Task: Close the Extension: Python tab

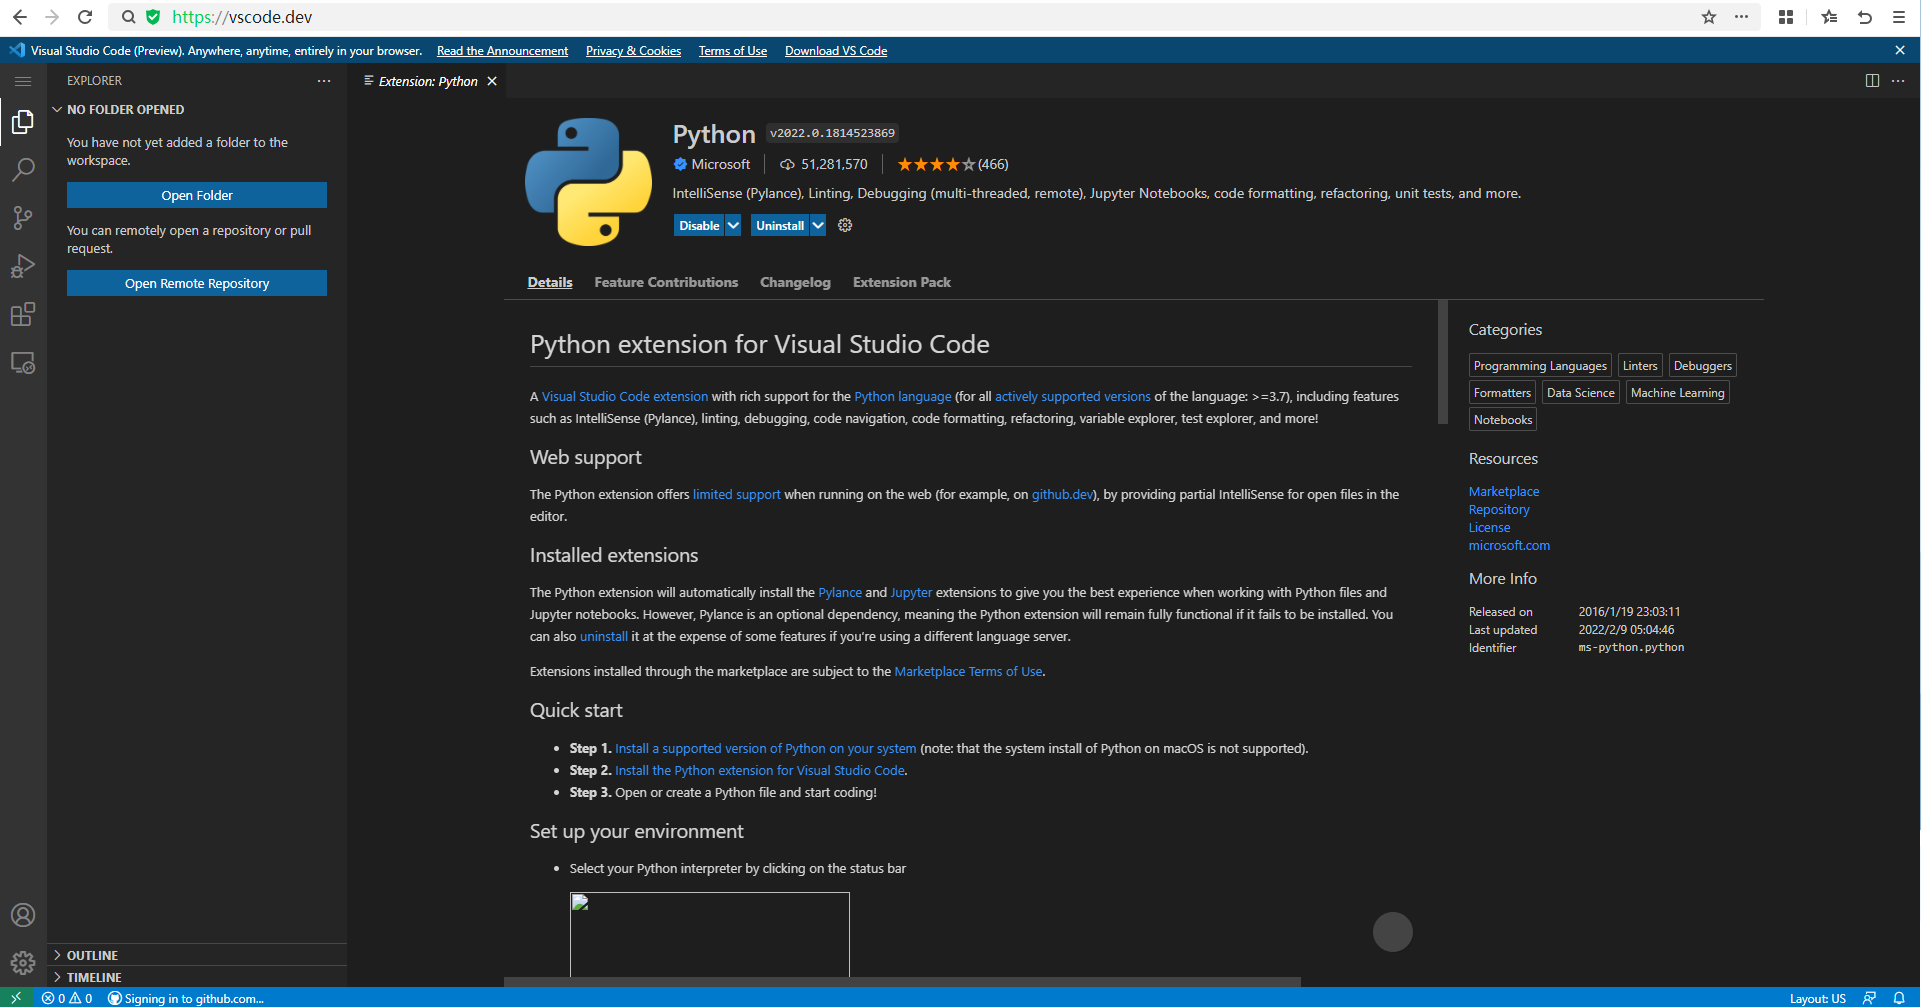Action: point(492,81)
